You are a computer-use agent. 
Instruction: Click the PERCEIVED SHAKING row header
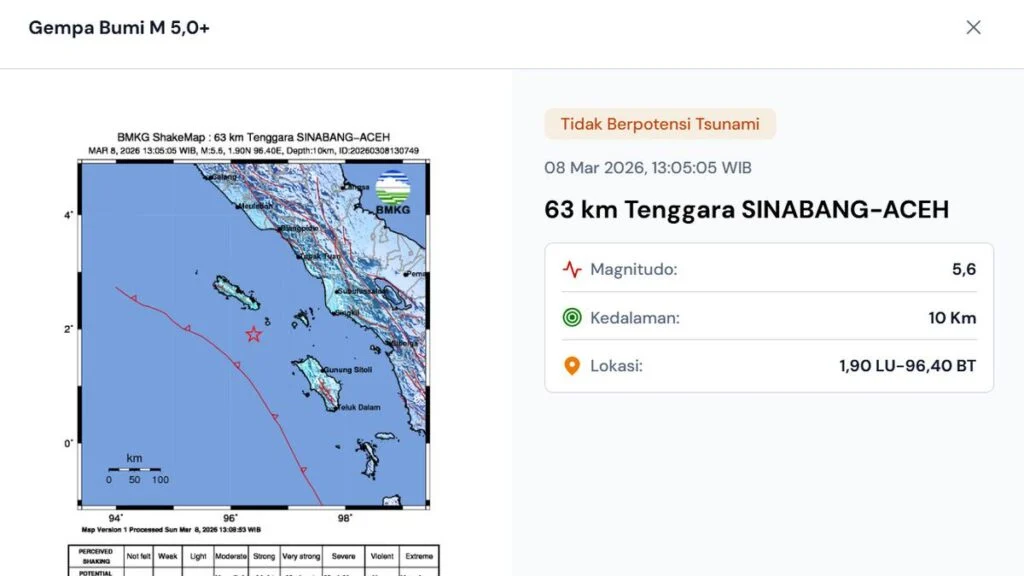click(96, 556)
